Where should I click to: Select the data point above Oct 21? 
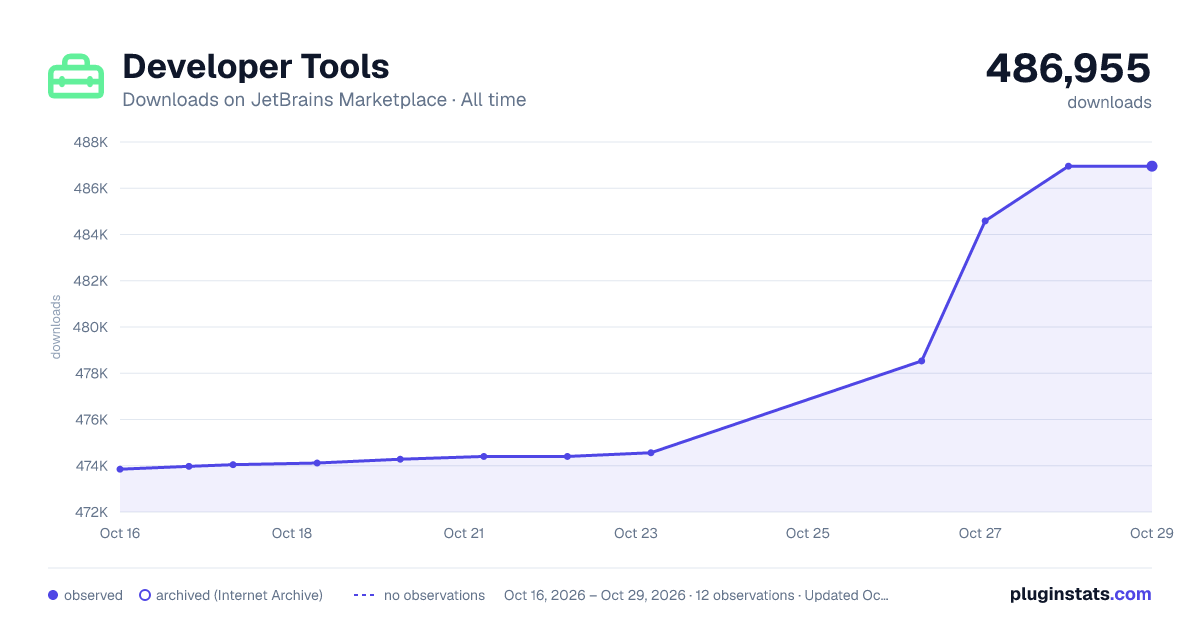484,456
